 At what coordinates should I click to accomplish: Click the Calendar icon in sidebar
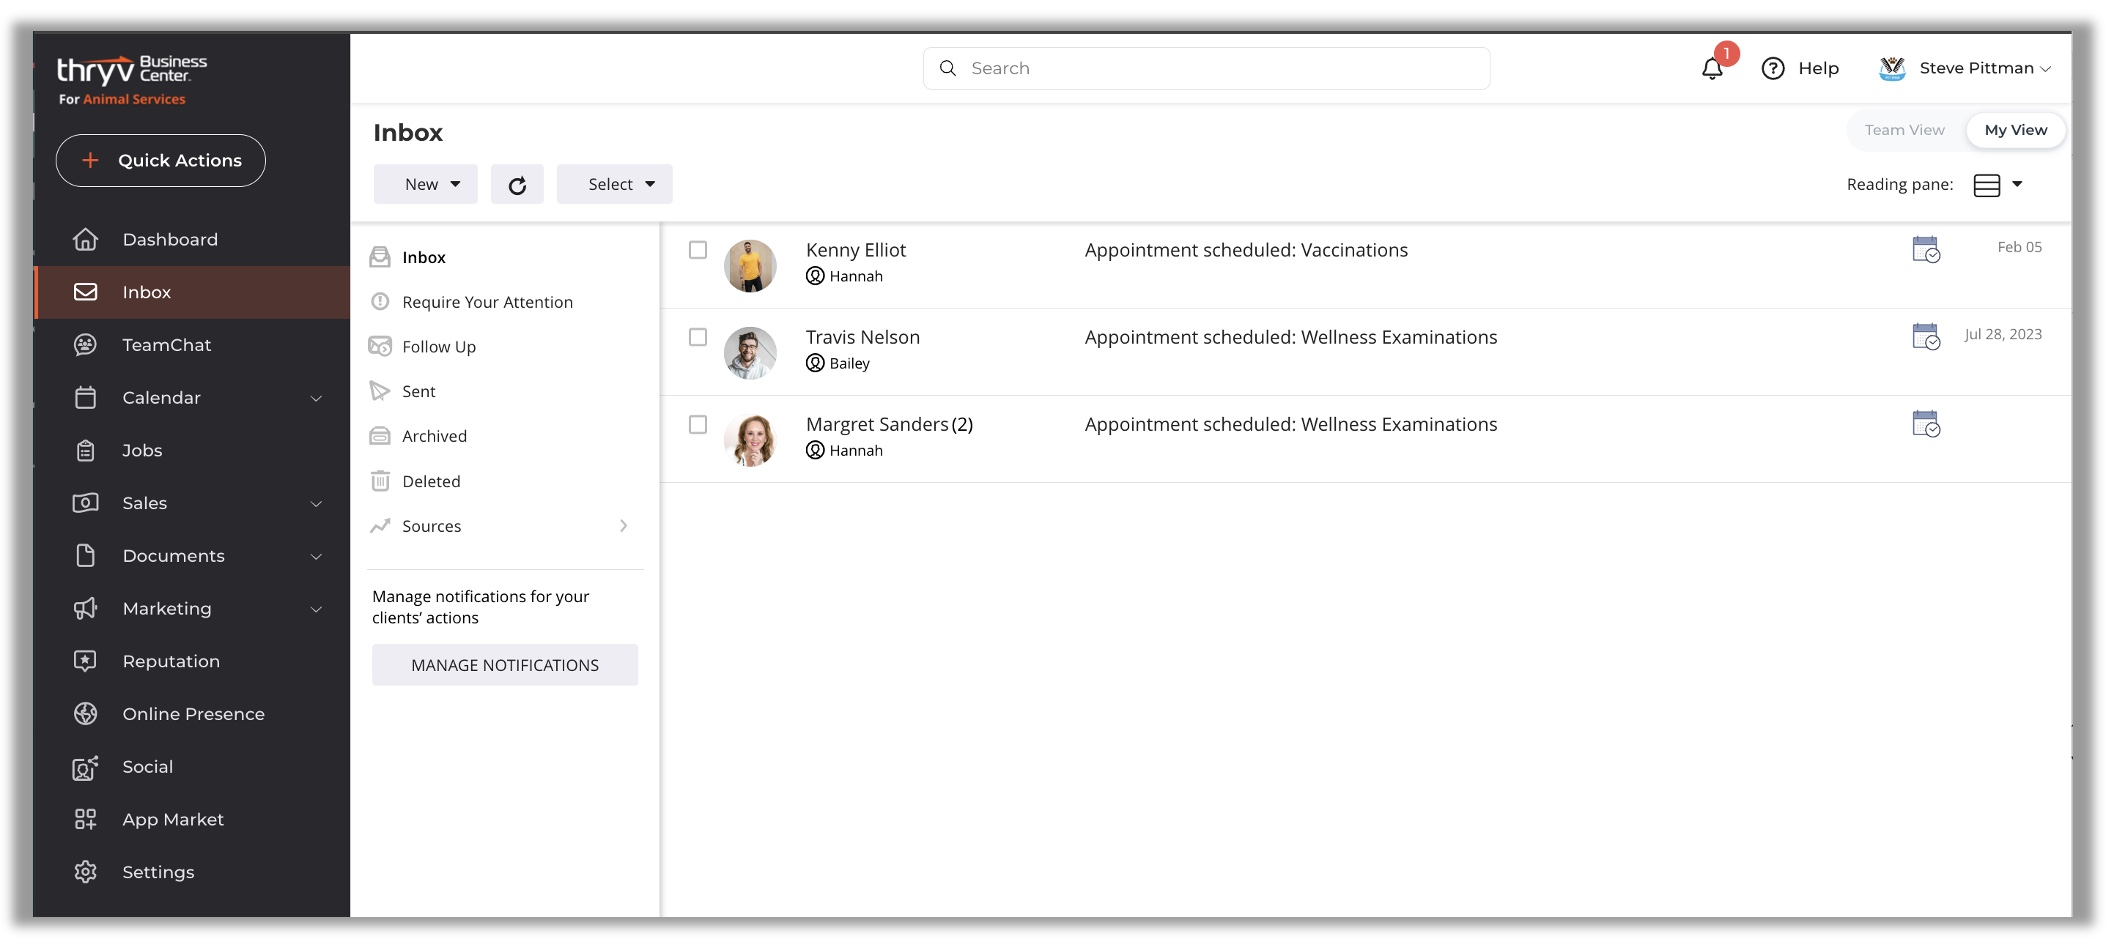(x=86, y=398)
